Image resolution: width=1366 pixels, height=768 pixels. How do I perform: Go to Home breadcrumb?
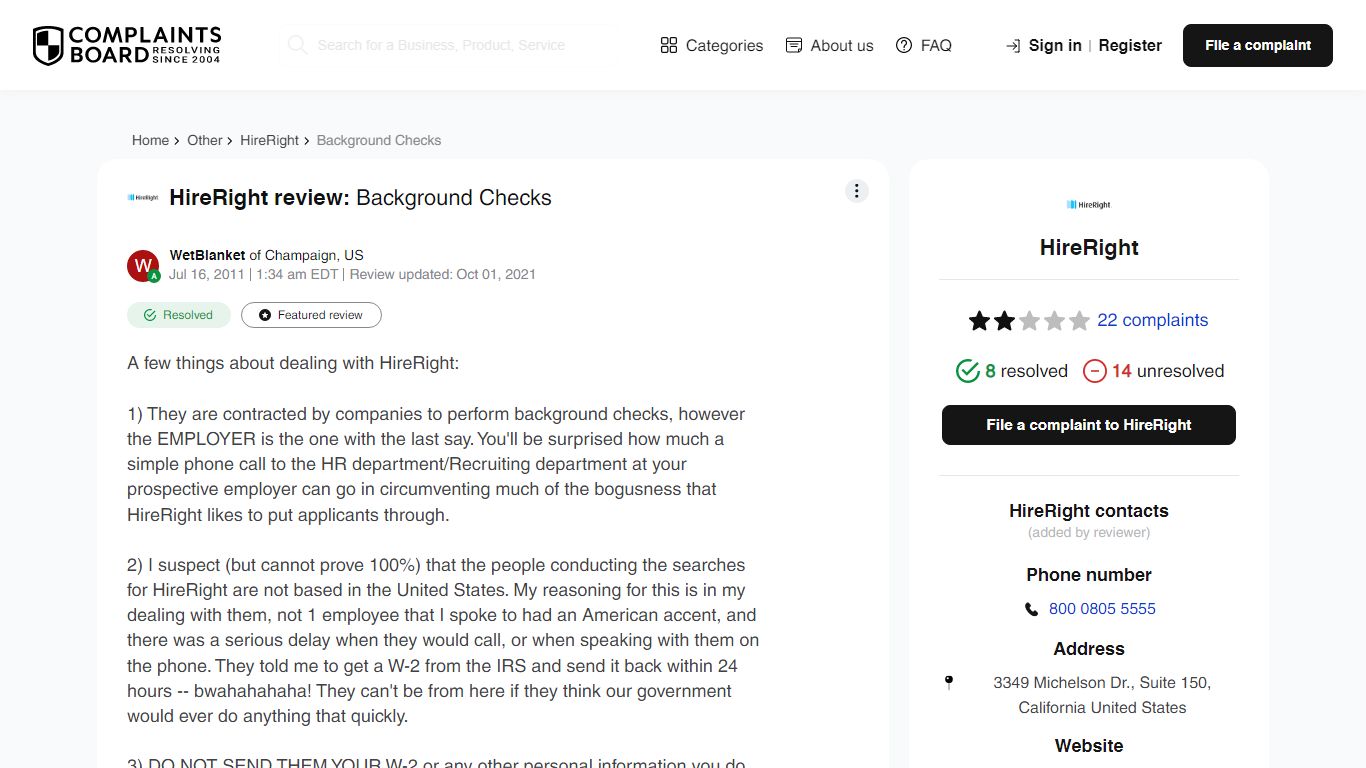[x=150, y=140]
